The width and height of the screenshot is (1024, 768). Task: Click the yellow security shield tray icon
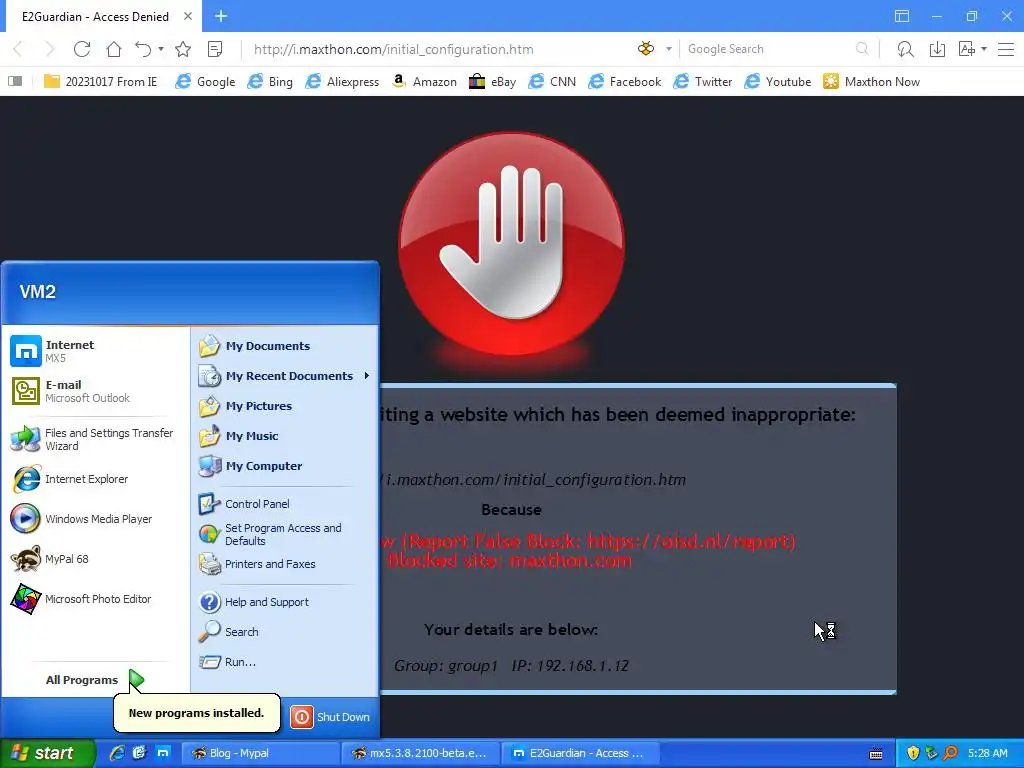(x=913, y=753)
